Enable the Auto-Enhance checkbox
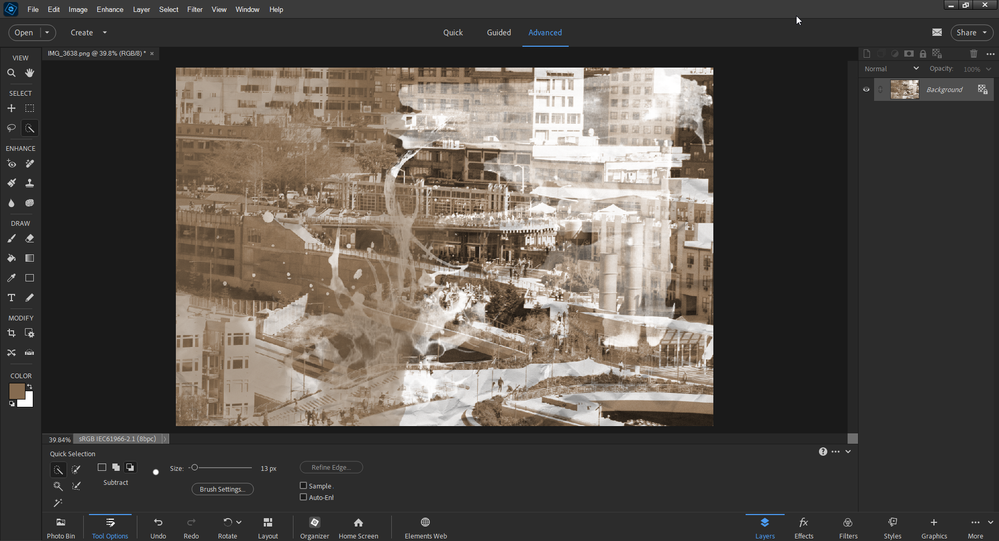The width and height of the screenshot is (999, 541). [303, 497]
